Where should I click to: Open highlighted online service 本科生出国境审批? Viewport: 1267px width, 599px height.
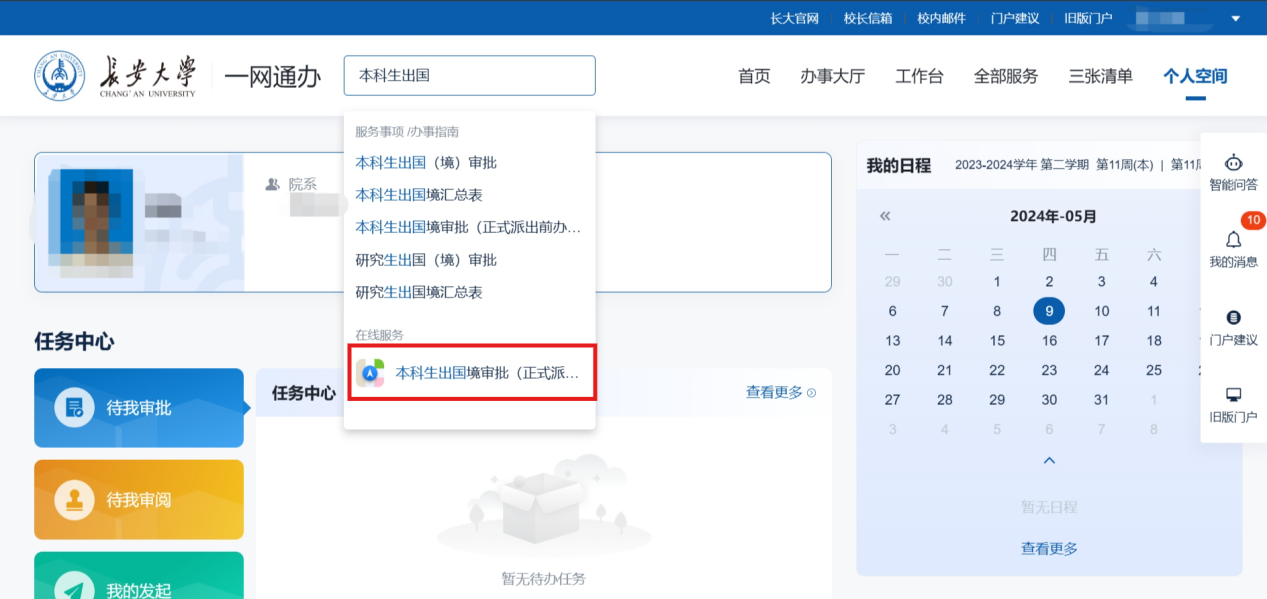click(x=471, y=373)
